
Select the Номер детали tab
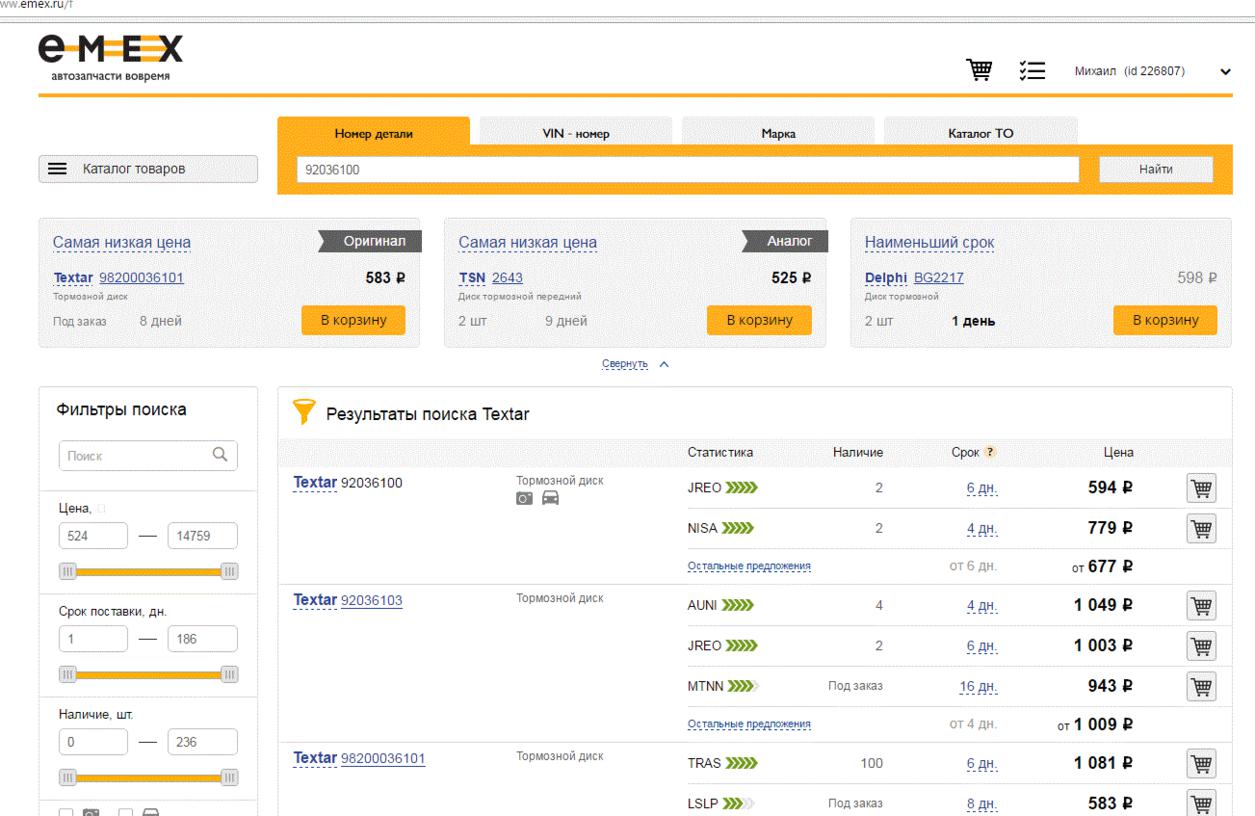[x=373, y=134]
